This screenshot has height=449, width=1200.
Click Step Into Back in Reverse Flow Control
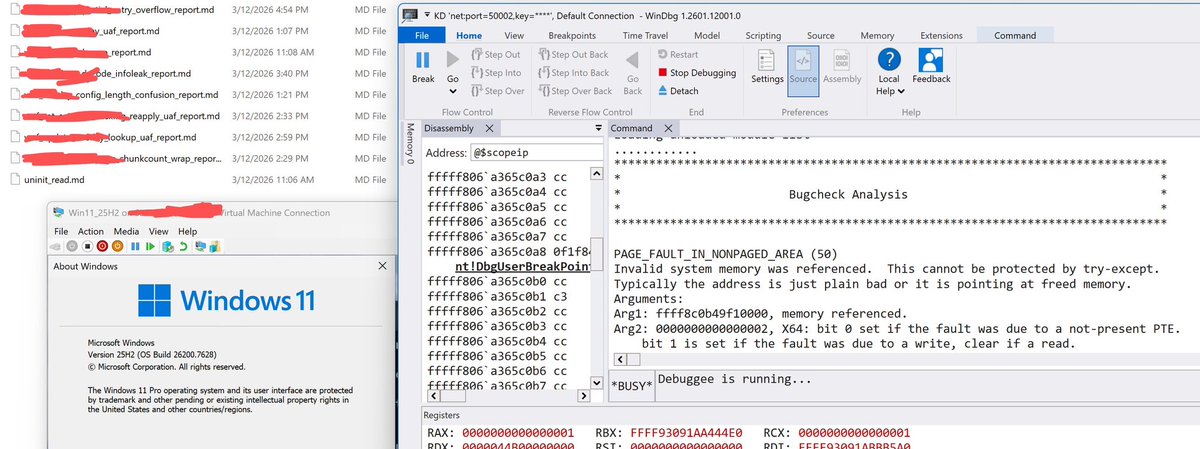point(573,73)
